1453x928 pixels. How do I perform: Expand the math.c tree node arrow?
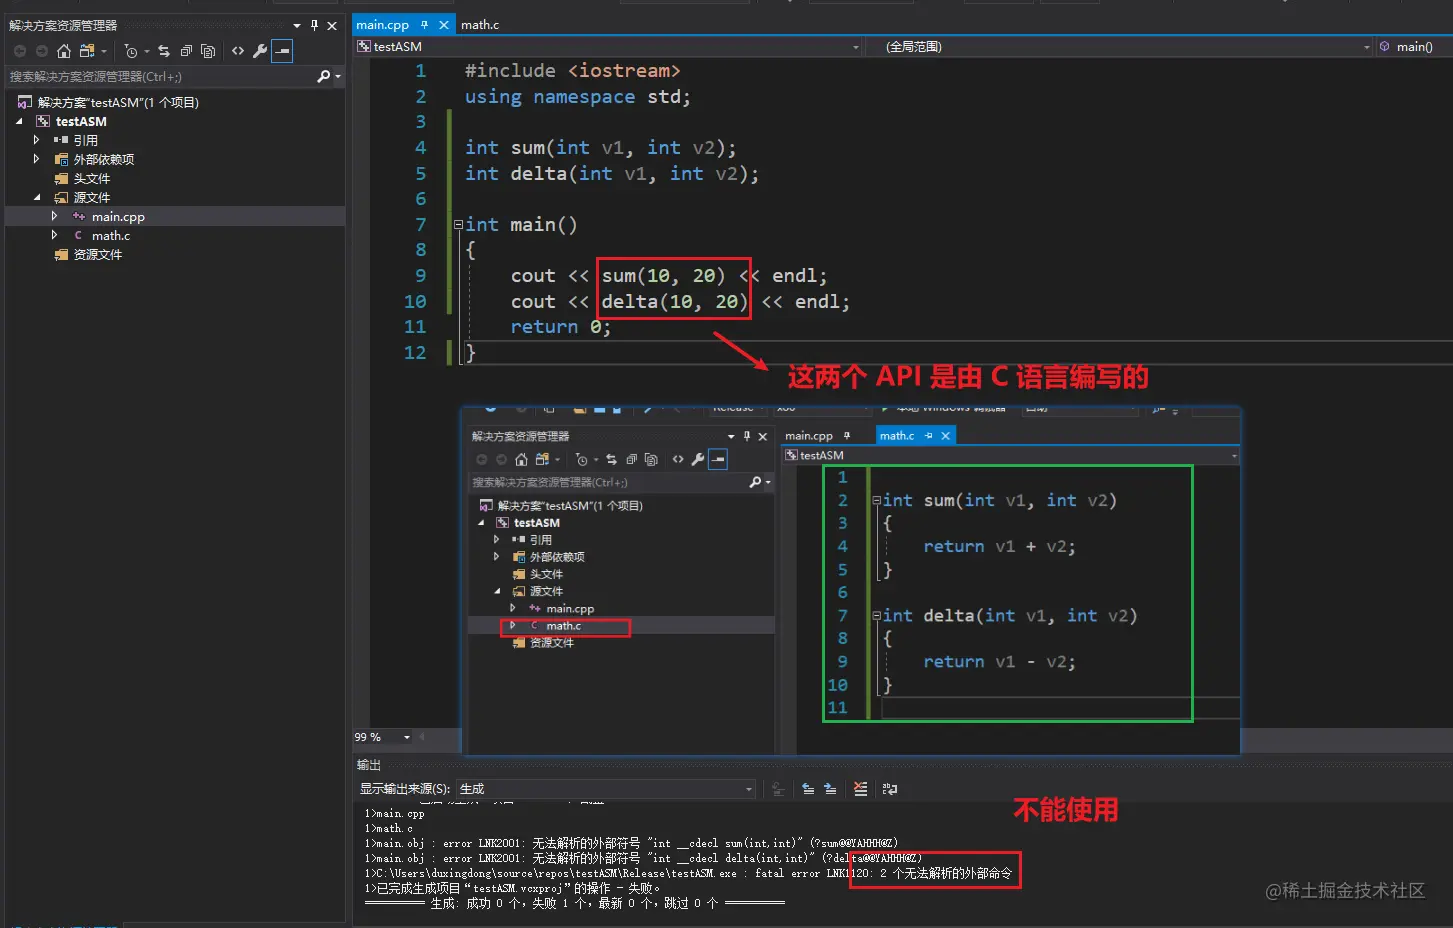pyautogui.click(x=55, y=235)
